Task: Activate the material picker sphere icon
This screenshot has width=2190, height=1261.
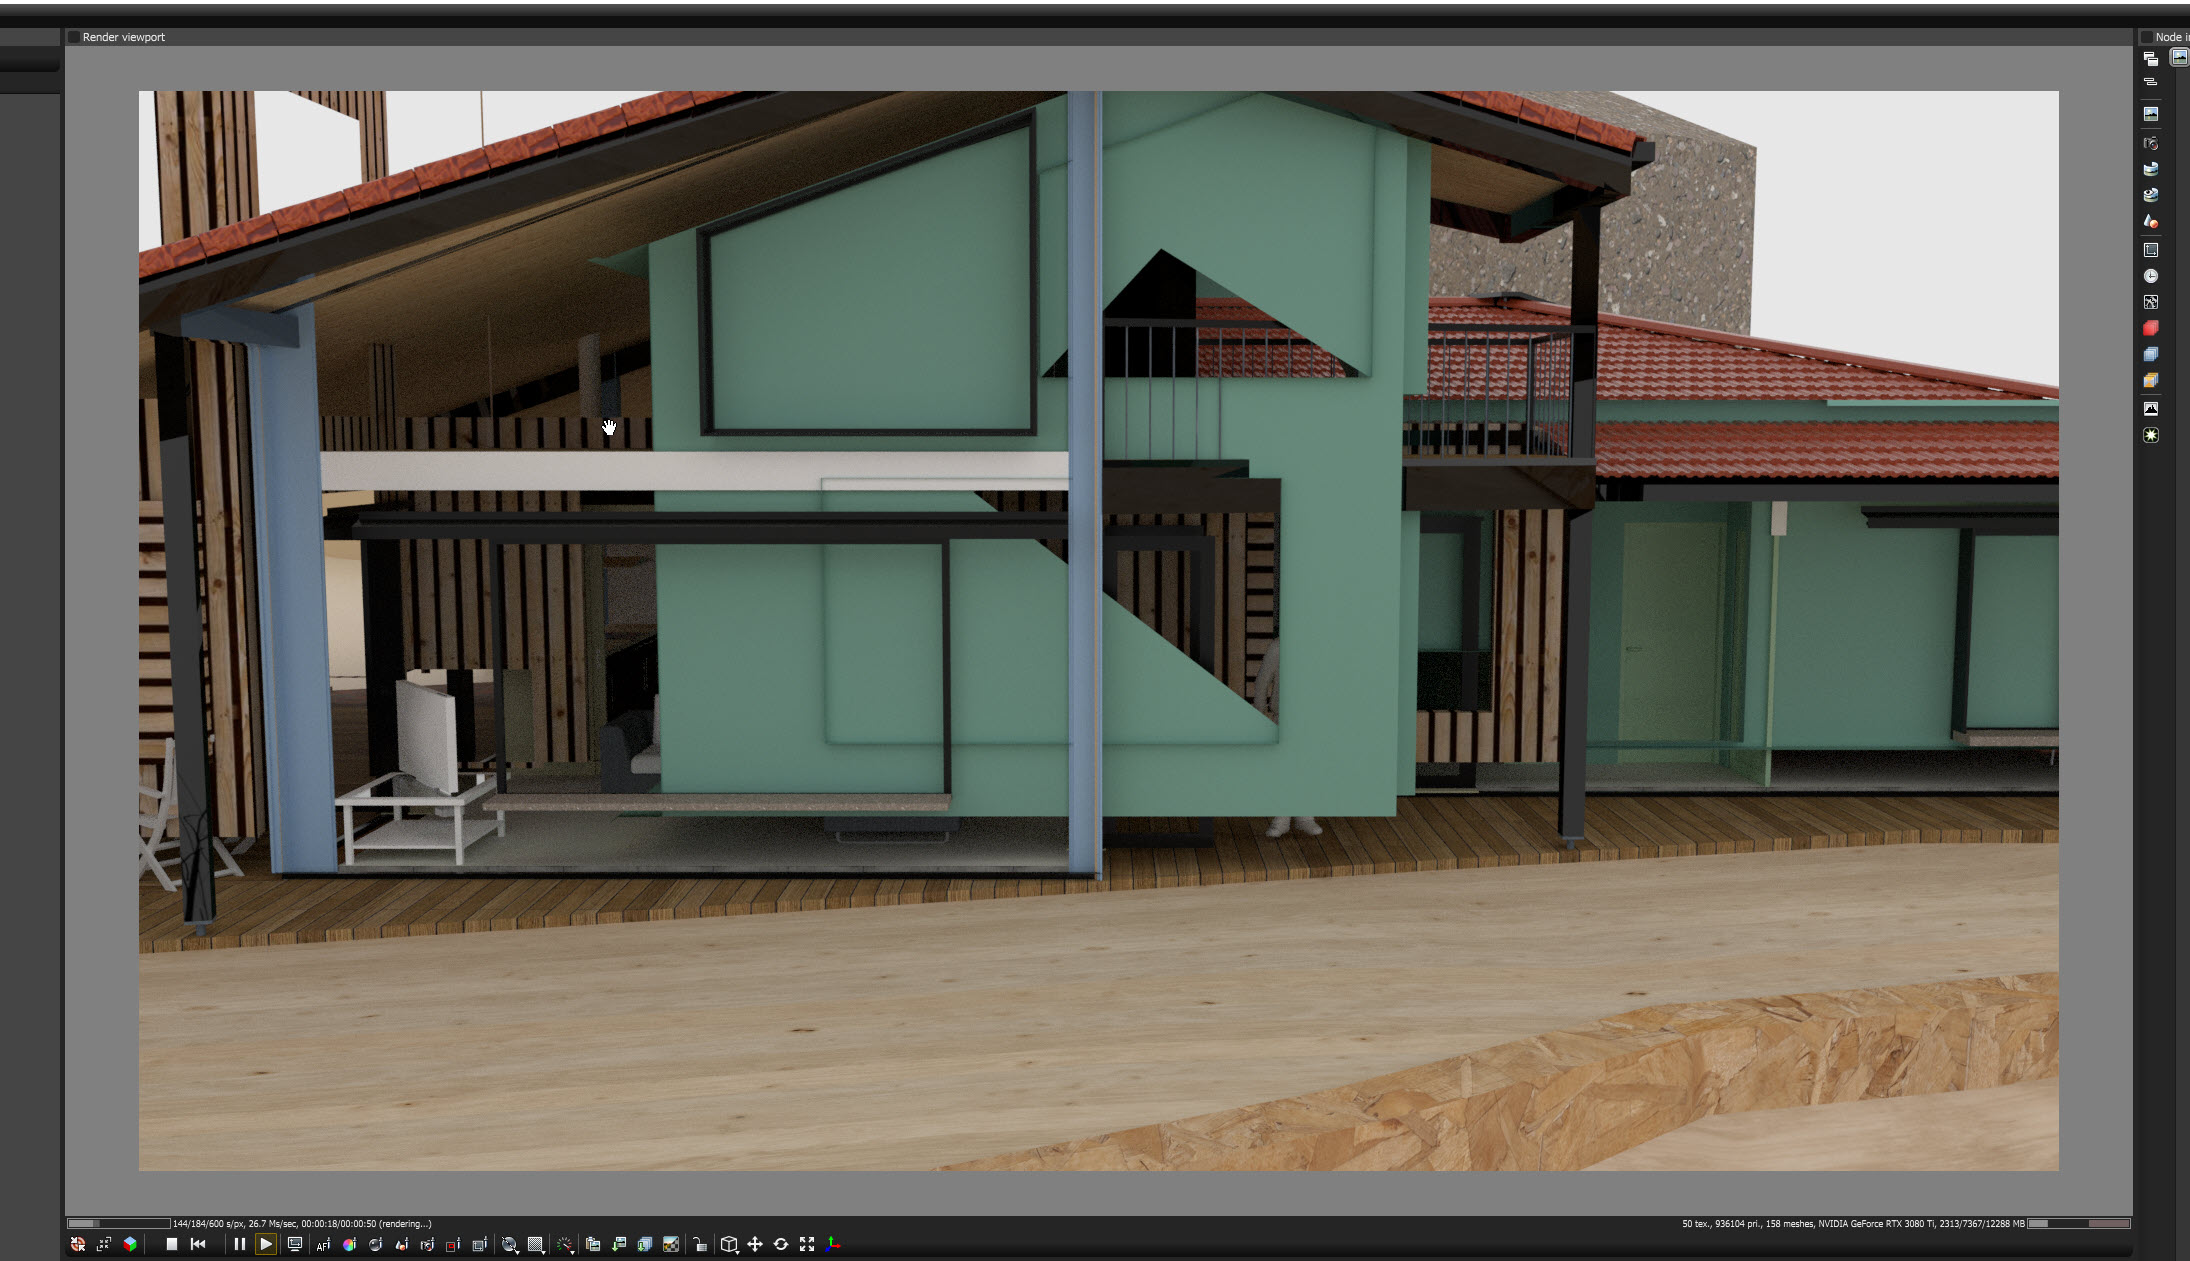Action: point(375,1244)
